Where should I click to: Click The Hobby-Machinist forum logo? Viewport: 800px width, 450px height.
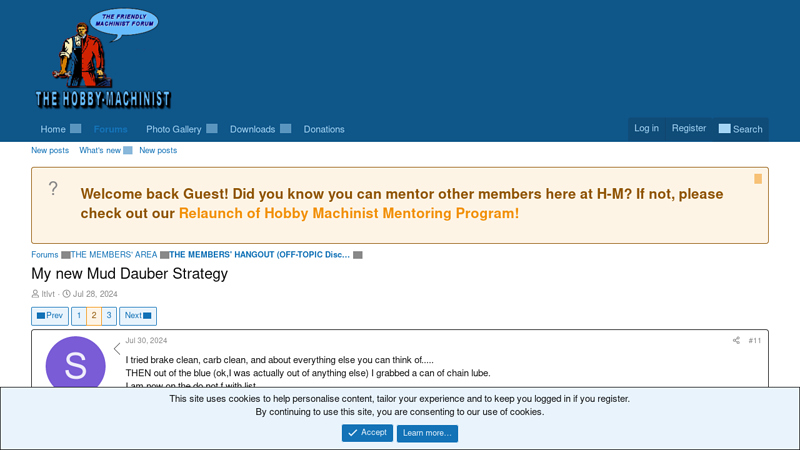tap(103, 59)
